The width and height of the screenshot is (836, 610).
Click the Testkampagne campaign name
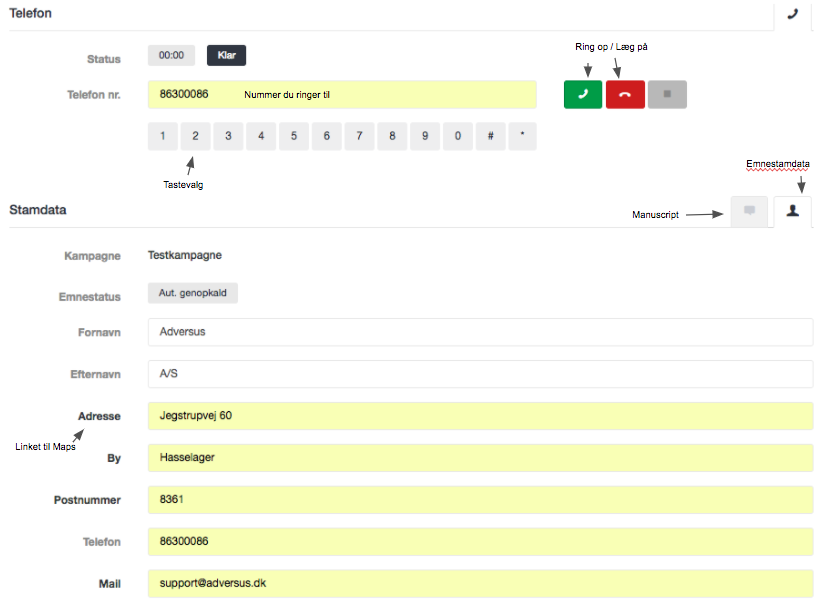tap(184, 255)
